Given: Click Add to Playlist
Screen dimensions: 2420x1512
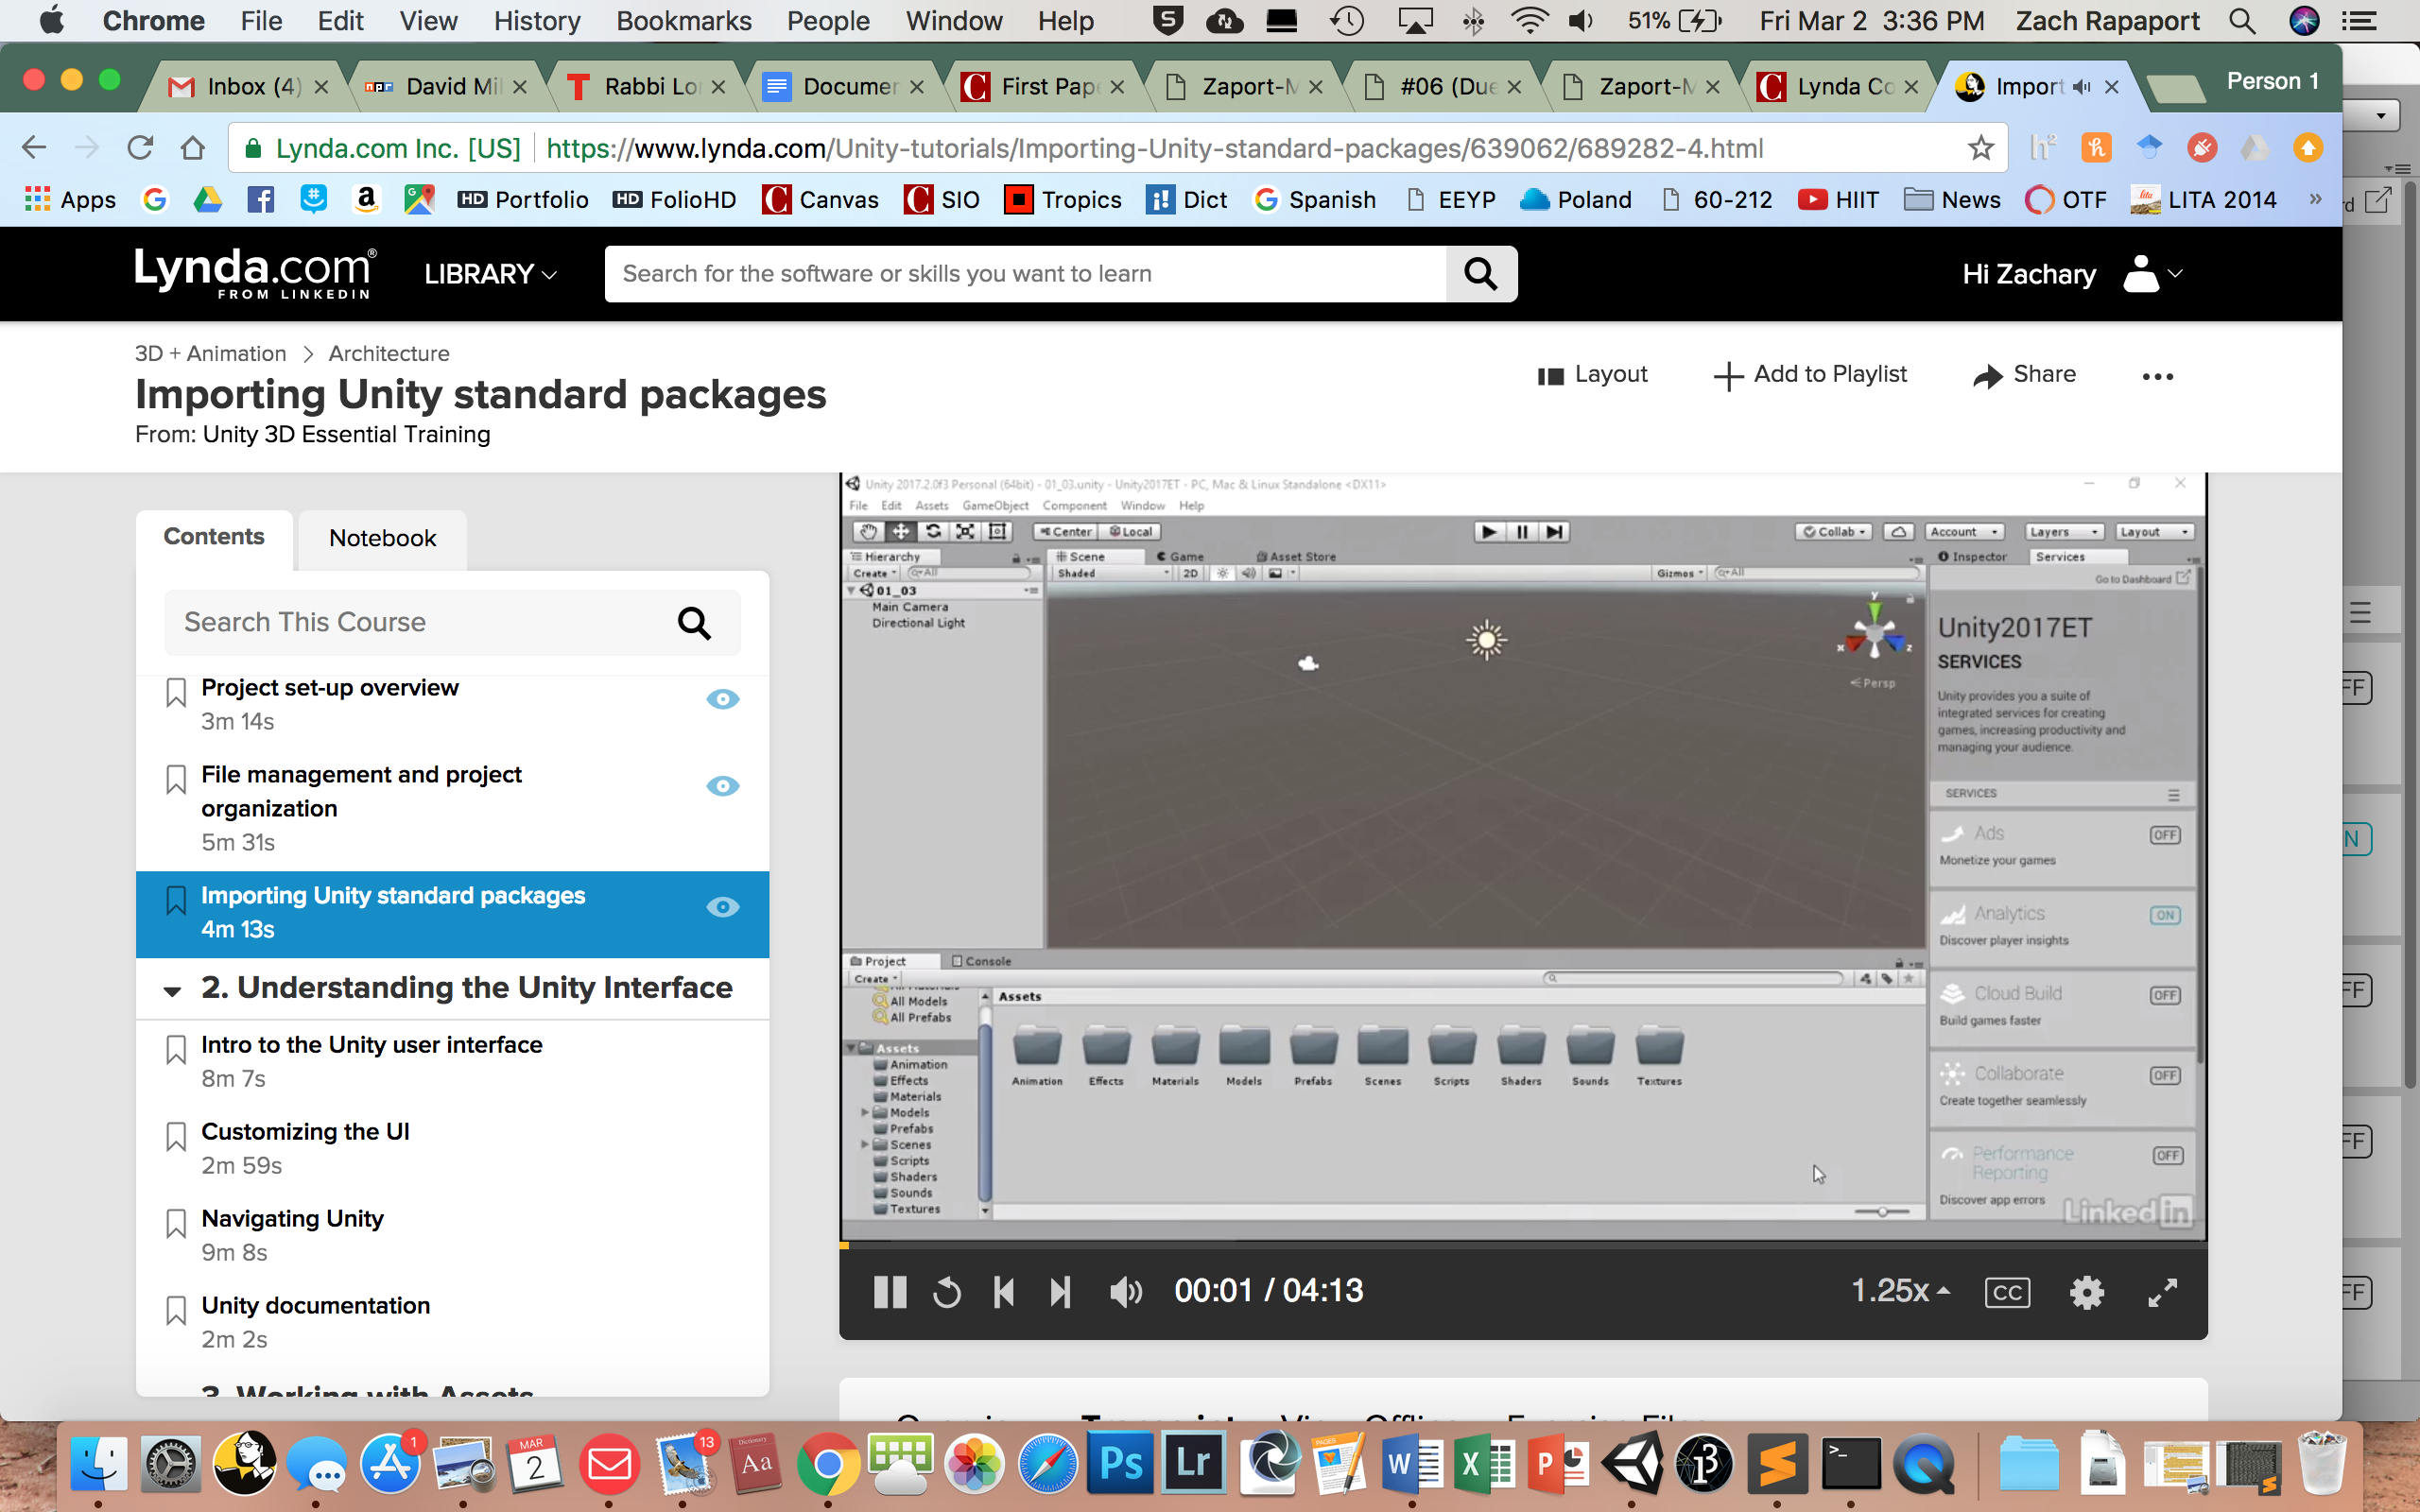Looking at the screenshot, I should coord(1810,374).
